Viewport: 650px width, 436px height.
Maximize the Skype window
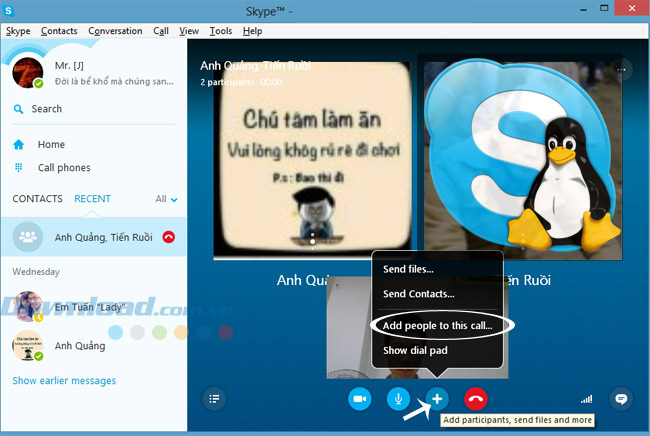click(604, 8)
